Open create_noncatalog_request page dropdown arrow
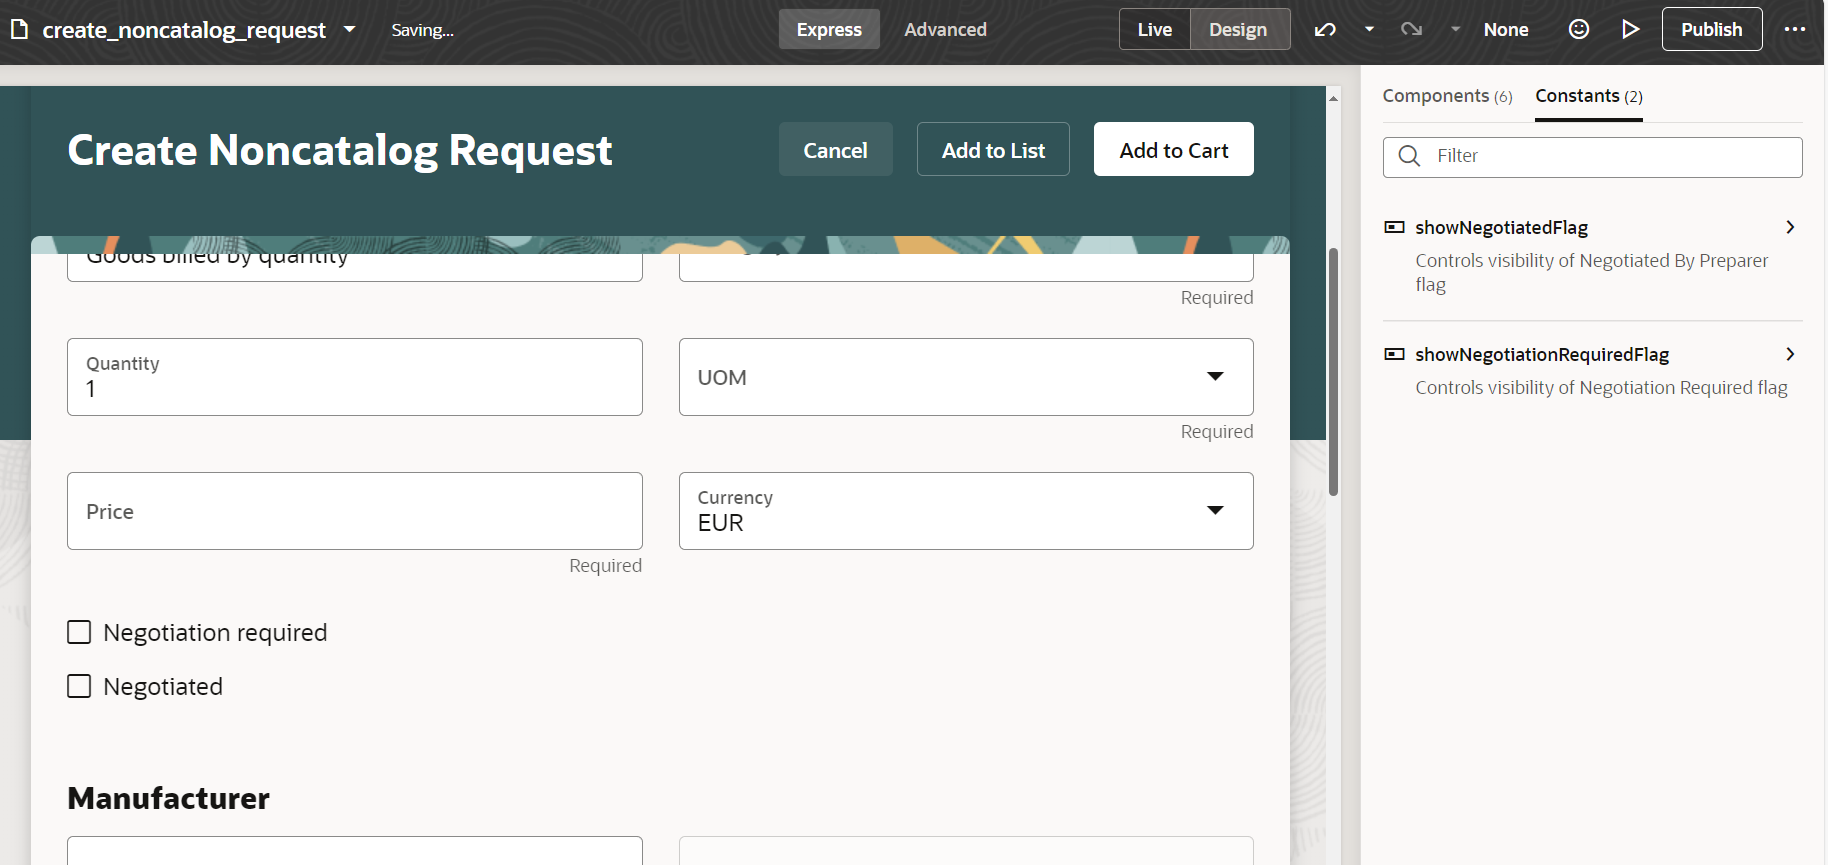Screen dimensions: 1828x865 pyautogui.click(x=349, y=30)
